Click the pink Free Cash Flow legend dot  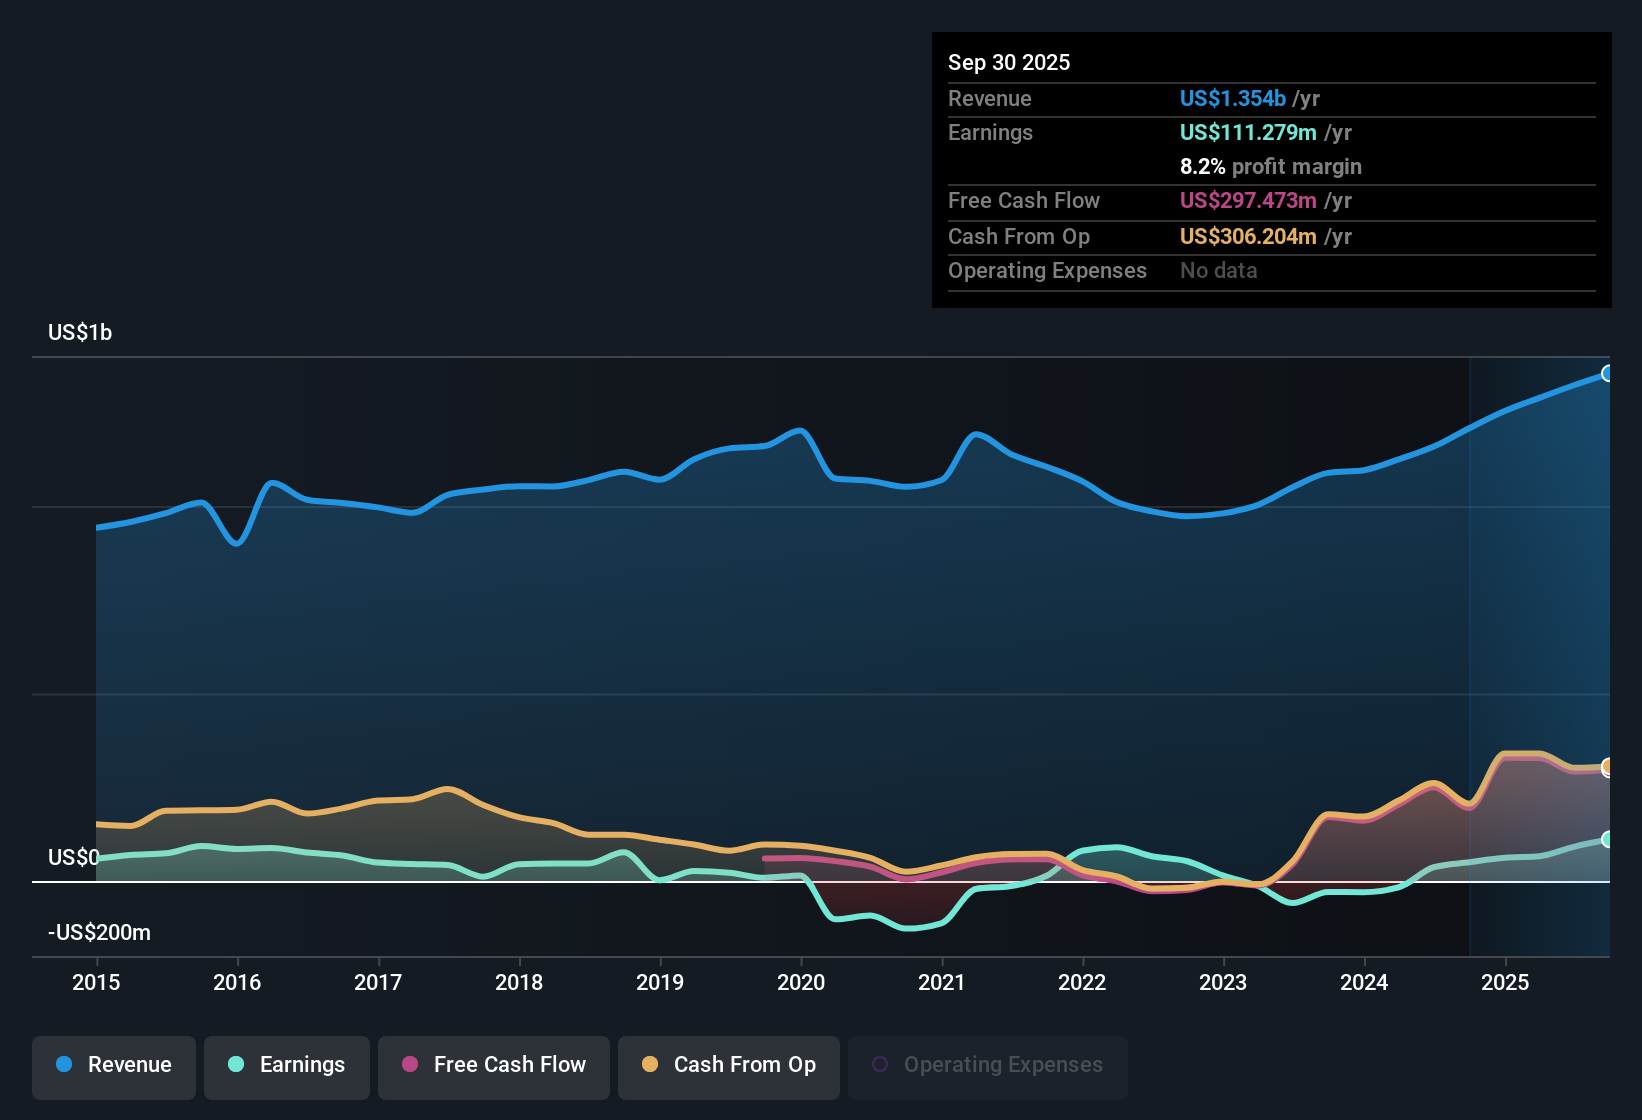click(409, 1065)
